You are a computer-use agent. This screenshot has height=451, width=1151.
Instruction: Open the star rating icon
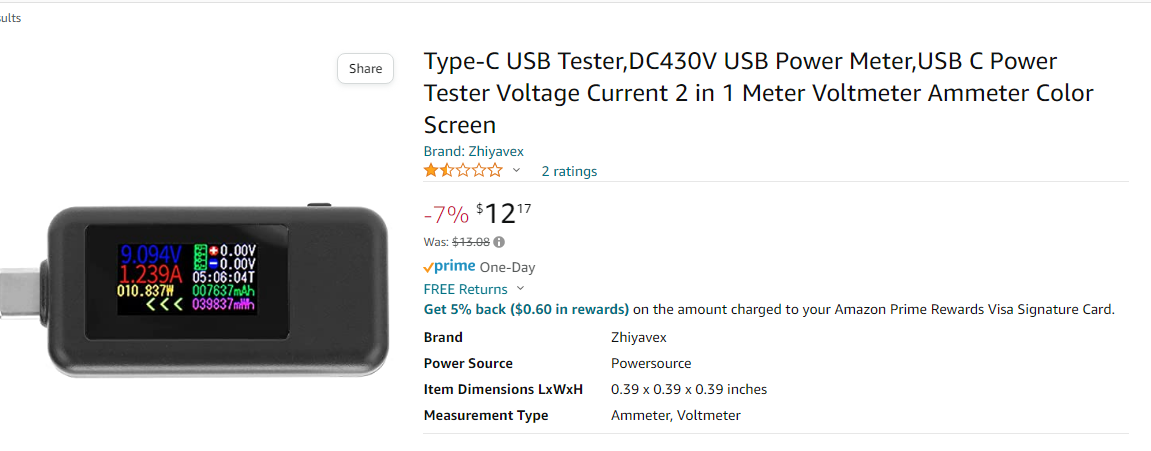click(x=463, y=171)
